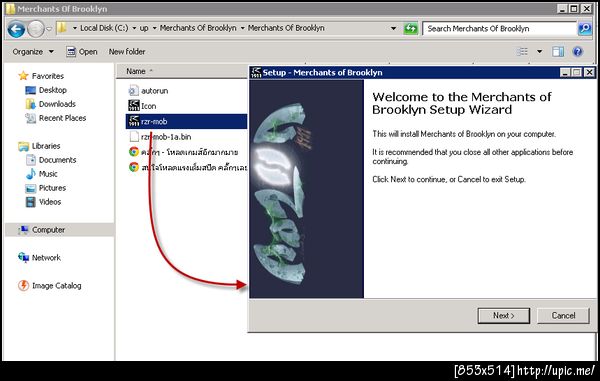
Task: Select the 'up' folder in address path
Action: pos(144,28)
